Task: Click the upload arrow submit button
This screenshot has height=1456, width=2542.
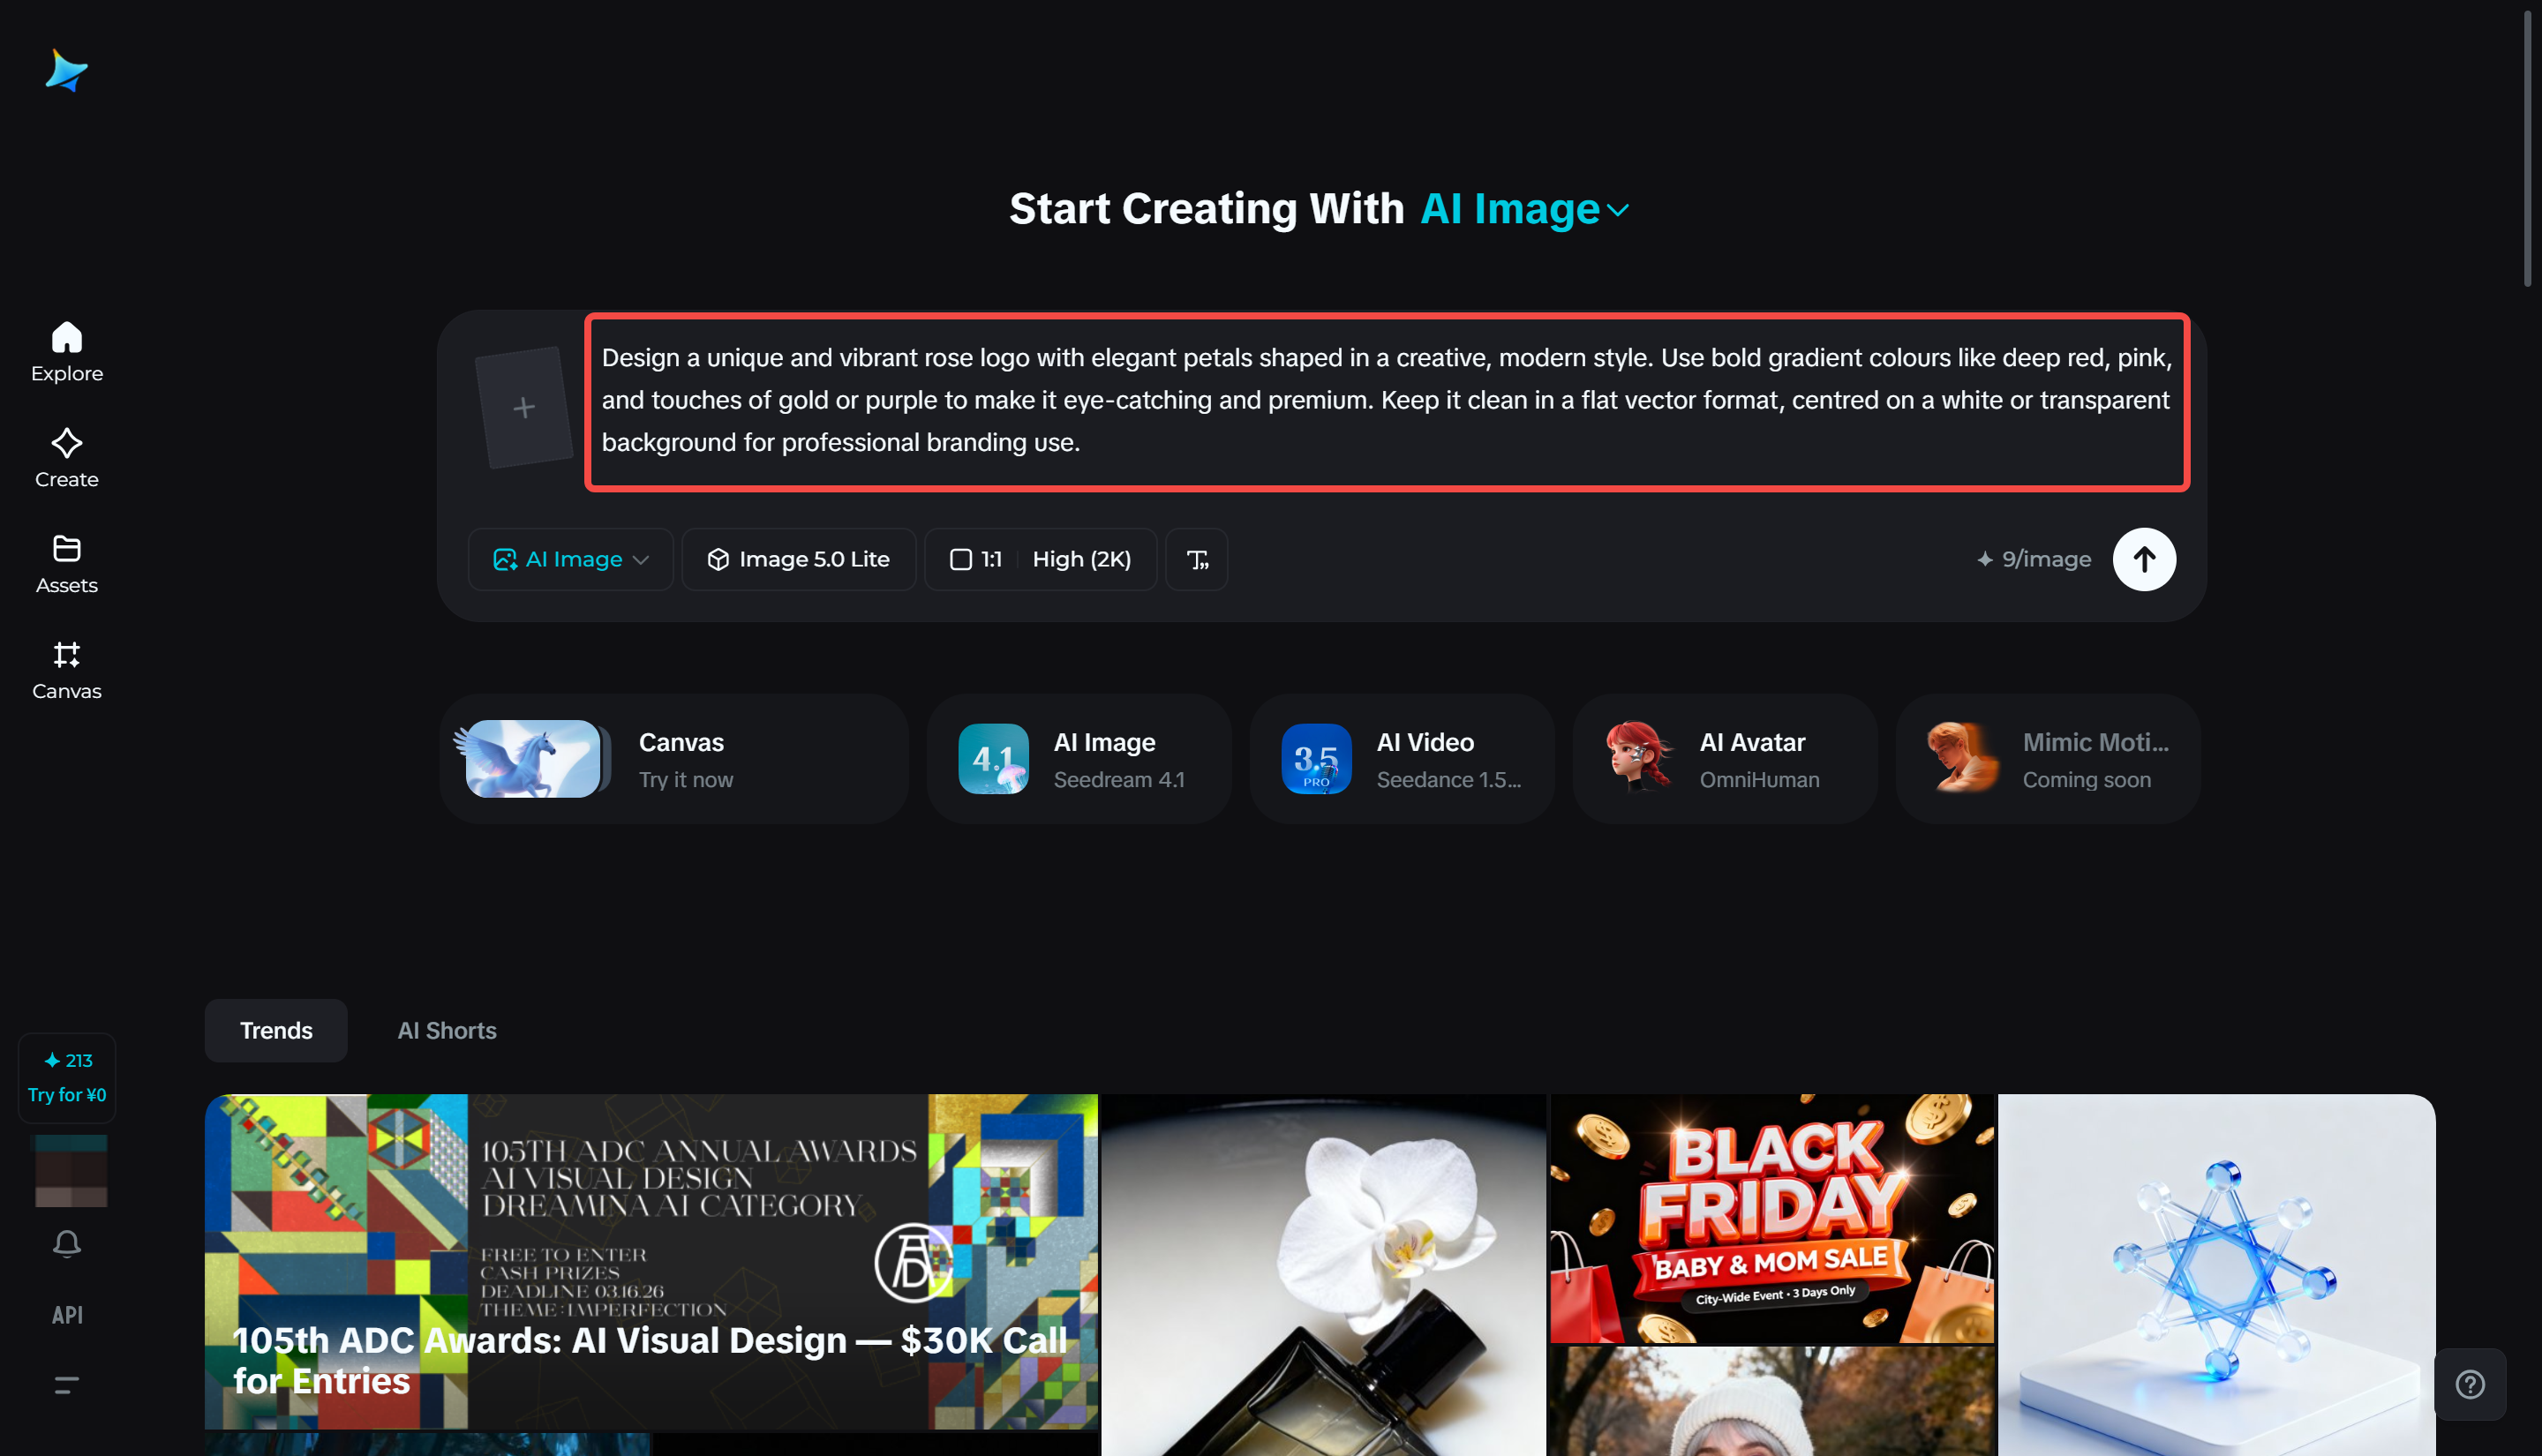Action: coord(2143,559)
